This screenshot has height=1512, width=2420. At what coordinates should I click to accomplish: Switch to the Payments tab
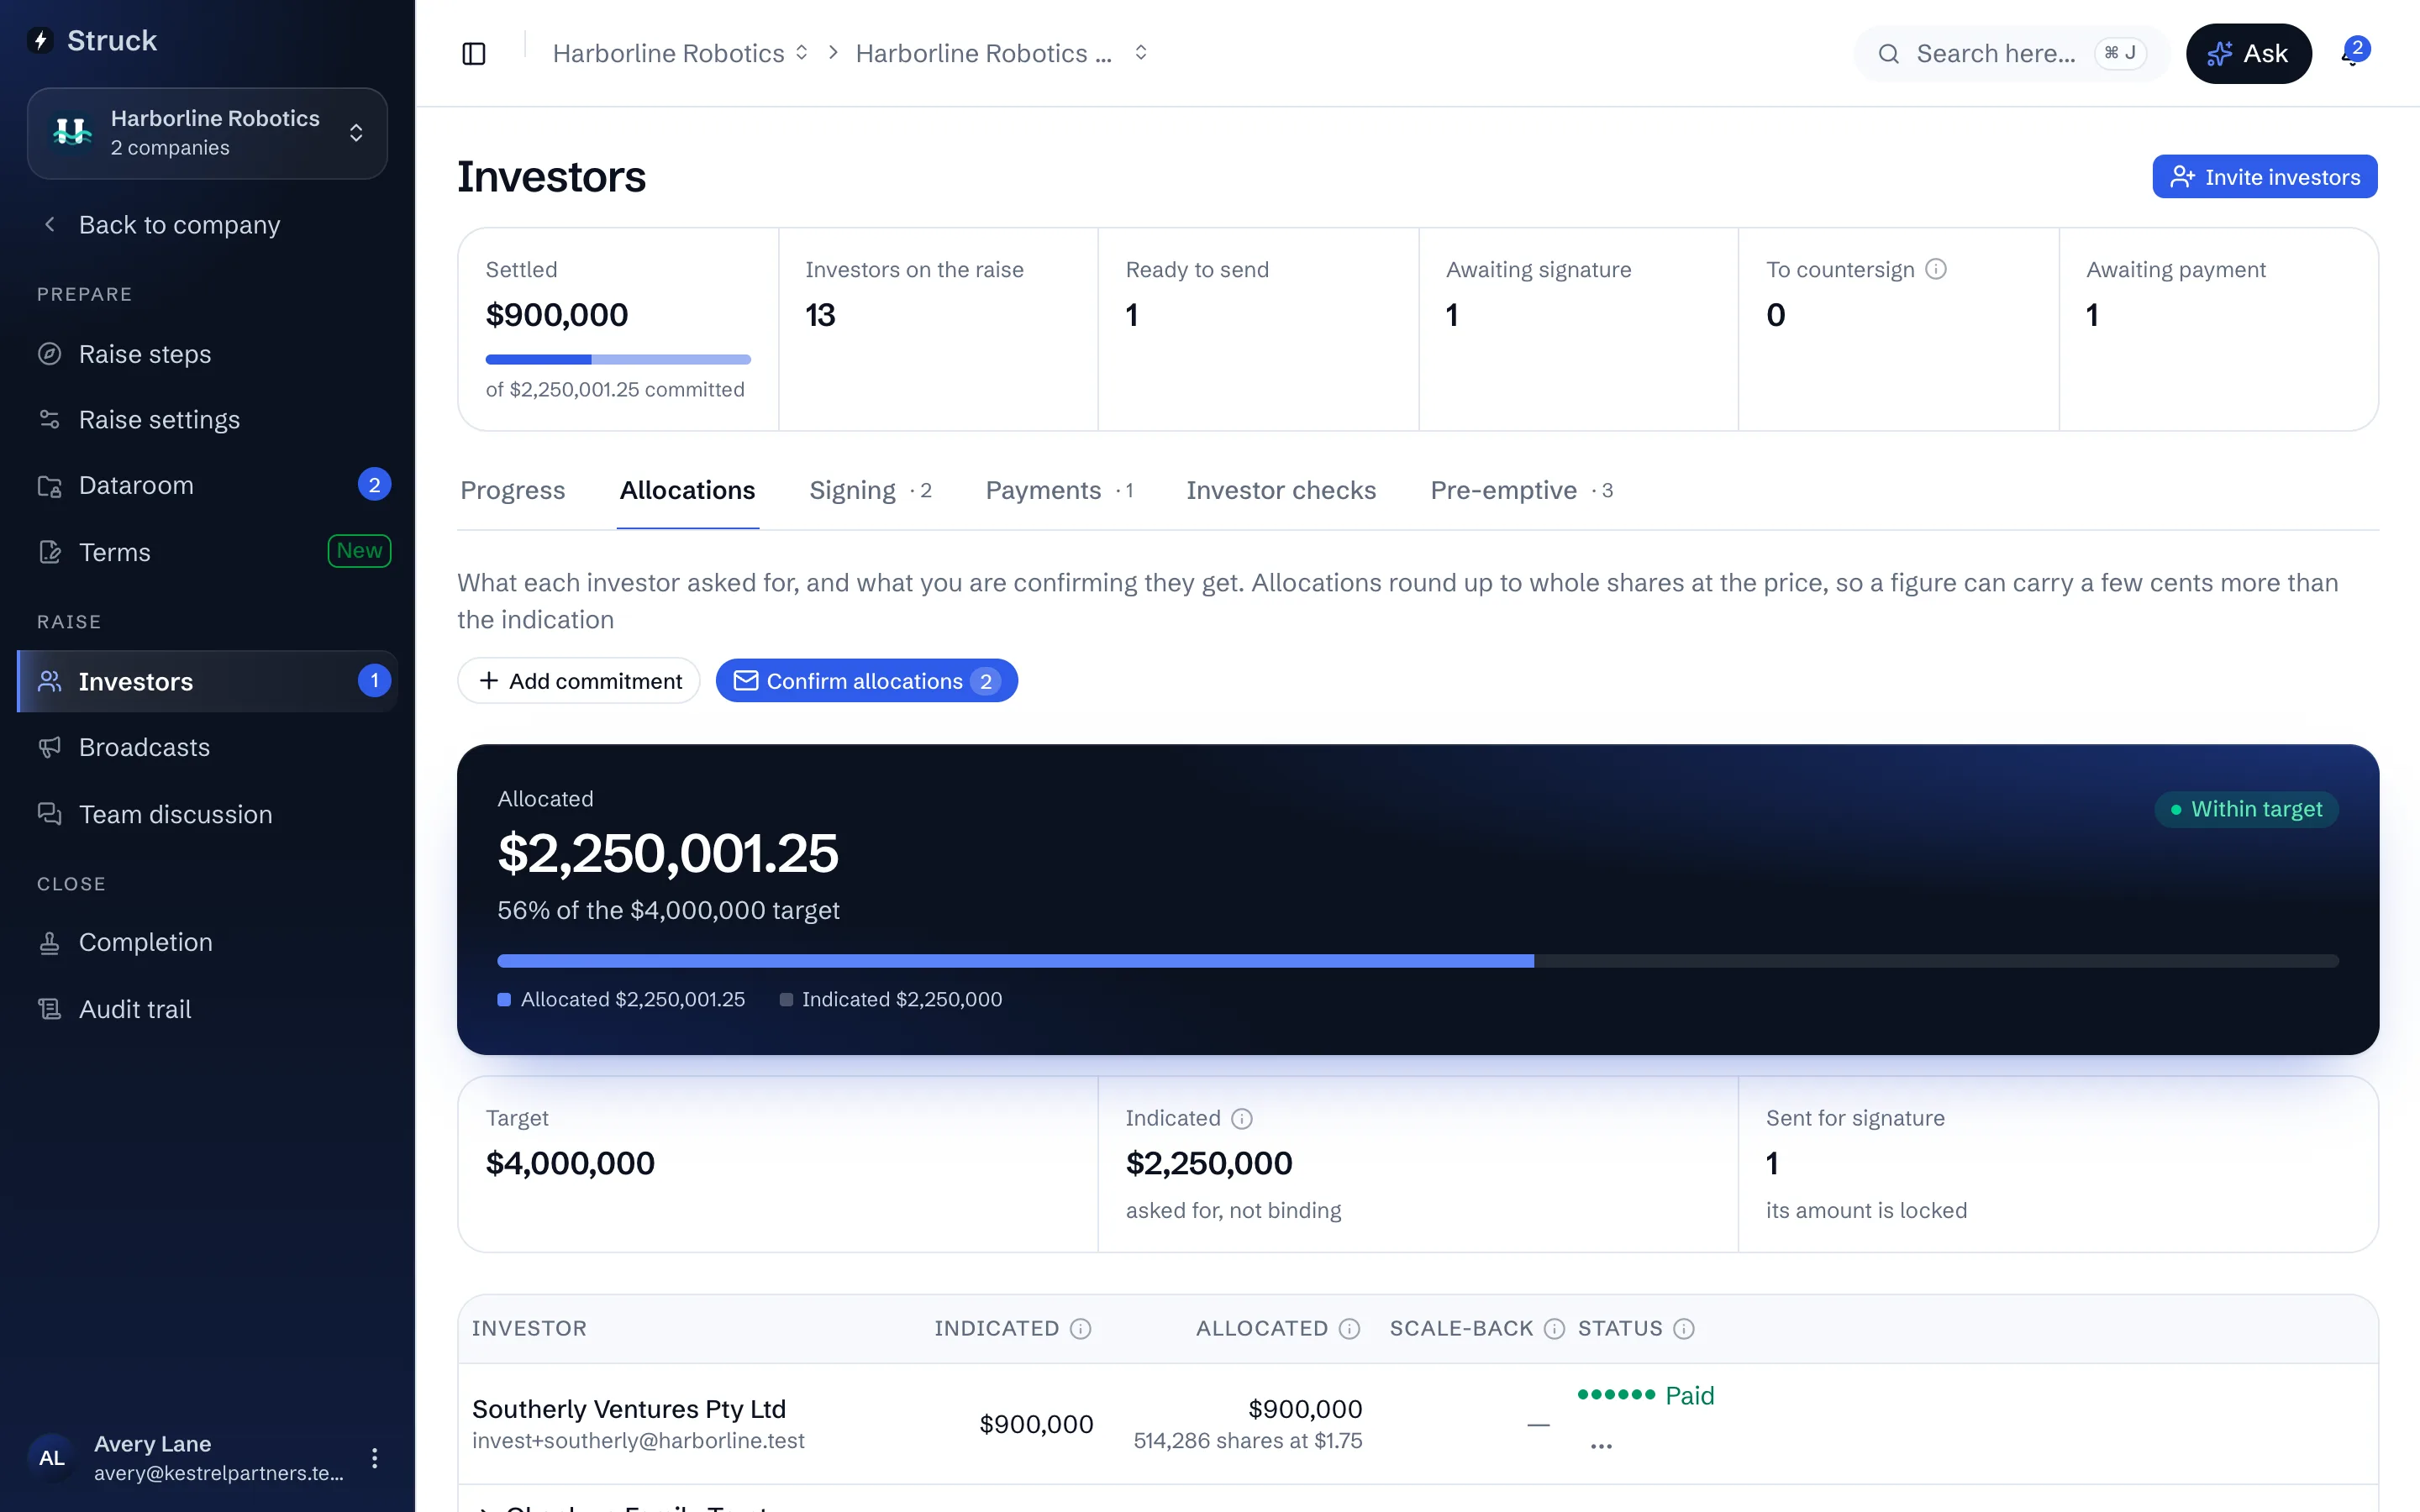pos(1059,490)
